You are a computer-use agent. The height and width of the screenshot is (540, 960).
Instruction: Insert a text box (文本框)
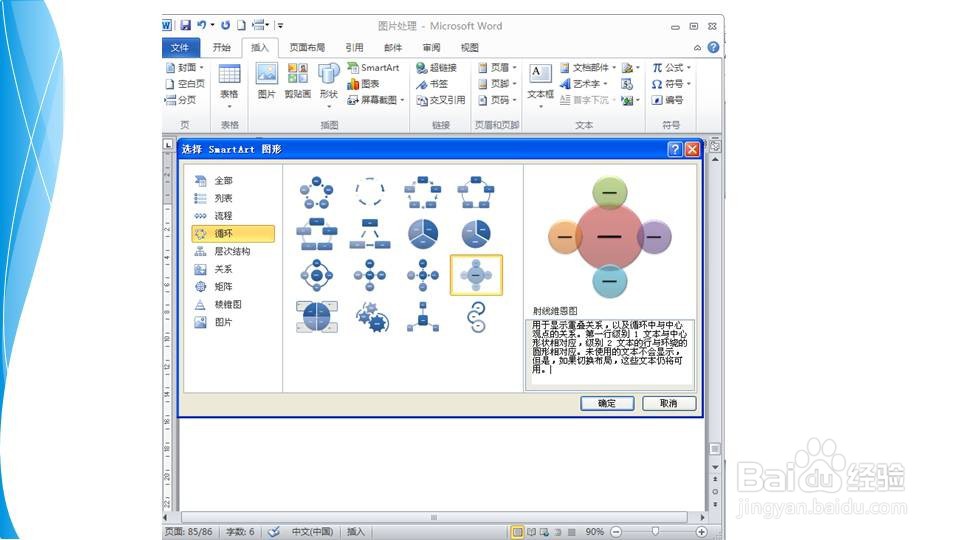point(540,84)
